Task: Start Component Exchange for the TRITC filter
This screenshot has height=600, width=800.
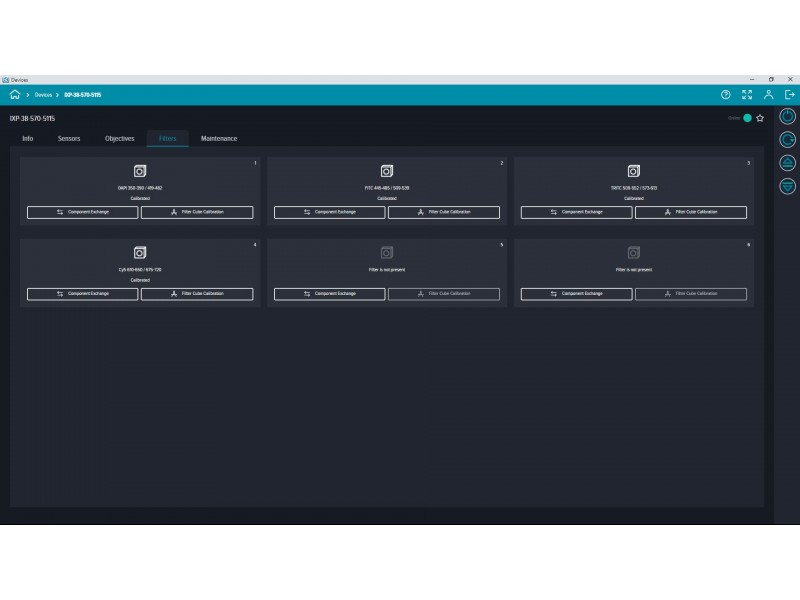Action: click(x=577, y=212)
